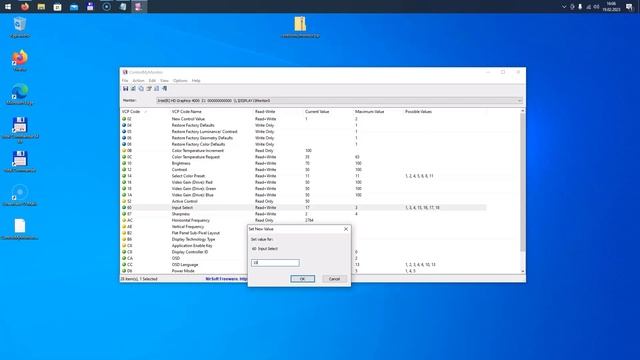Close the Set New Value dialog with X
This screenshot has height=360, width=640.
346,229
